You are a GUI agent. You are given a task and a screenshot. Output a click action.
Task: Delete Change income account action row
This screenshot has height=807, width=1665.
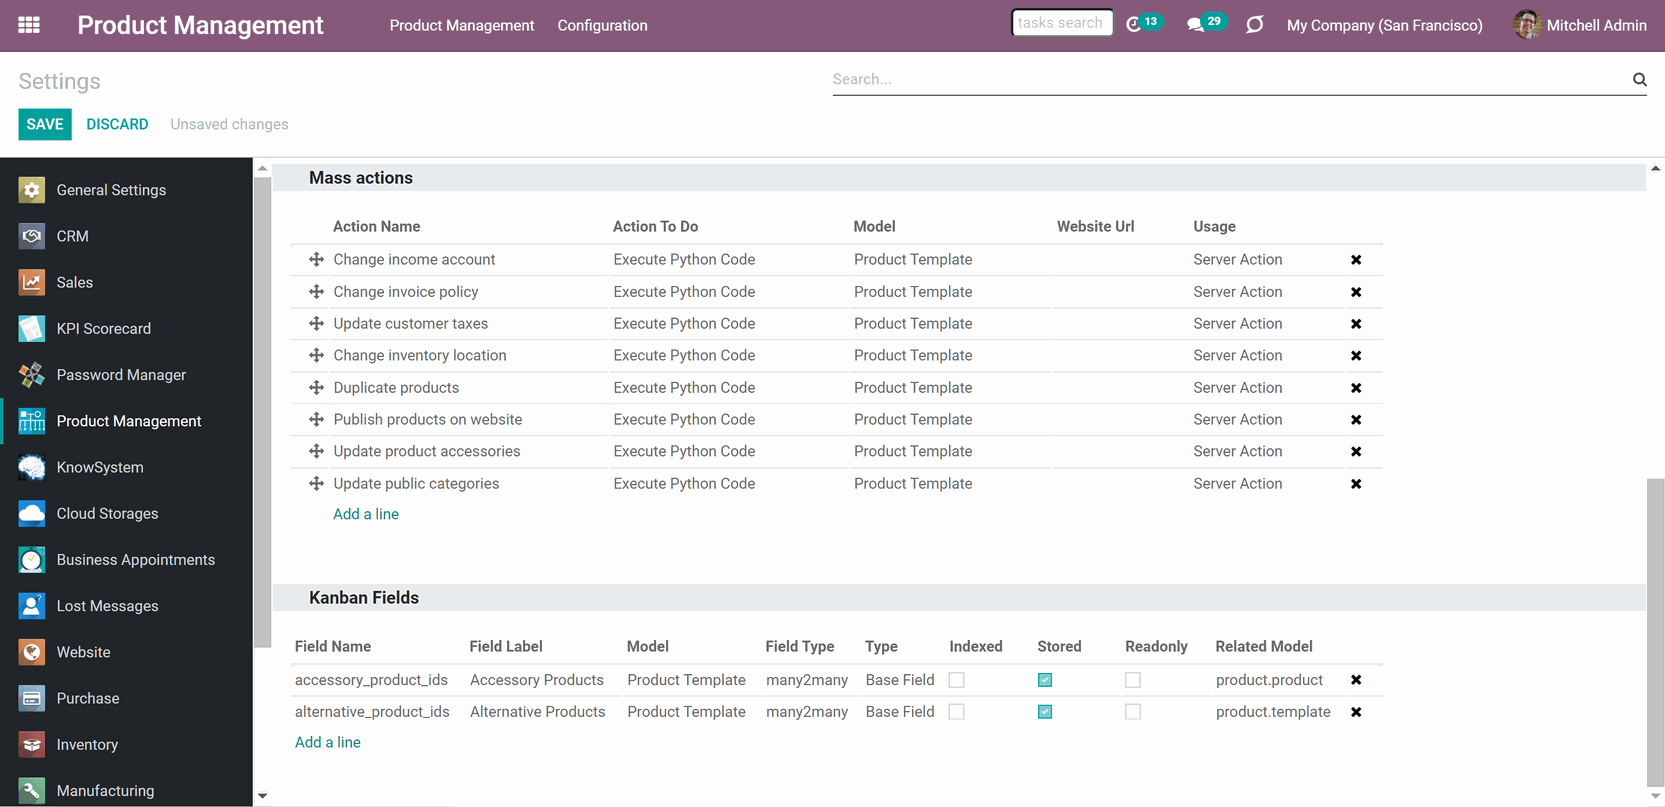[x=1356, y=260]
